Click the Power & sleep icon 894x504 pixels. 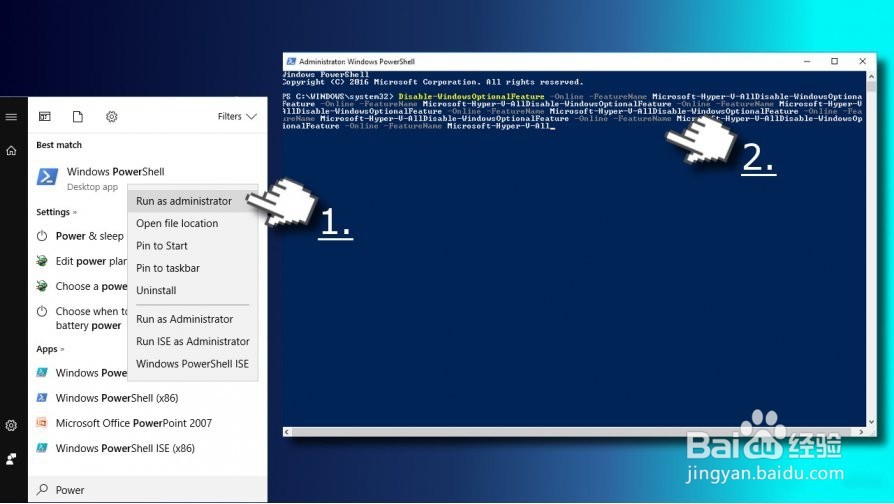click(42, 235)
